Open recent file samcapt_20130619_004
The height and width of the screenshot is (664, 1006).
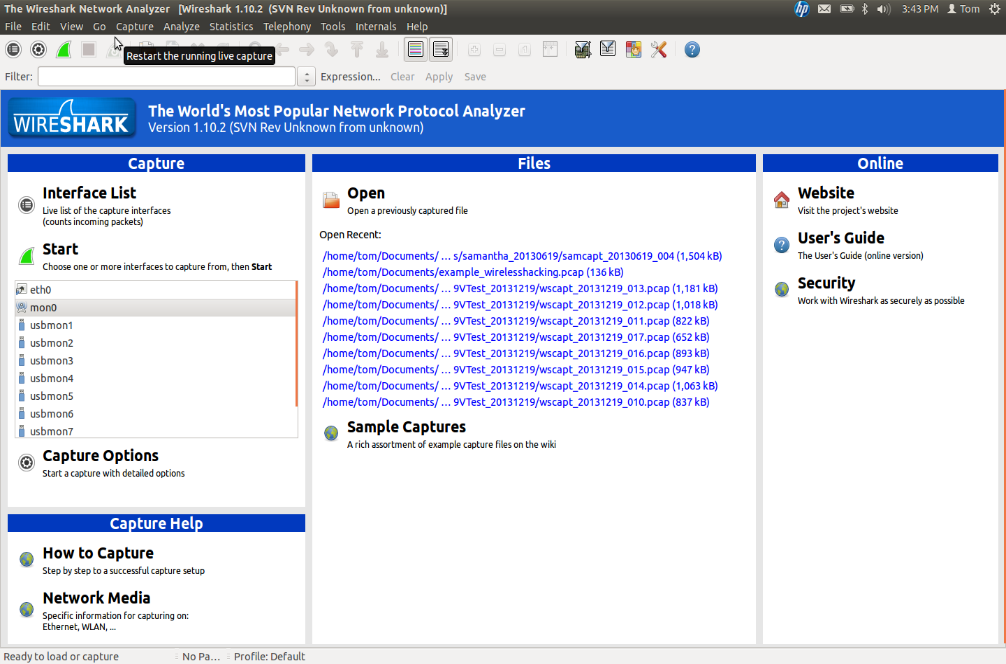(x=522, y=256)
